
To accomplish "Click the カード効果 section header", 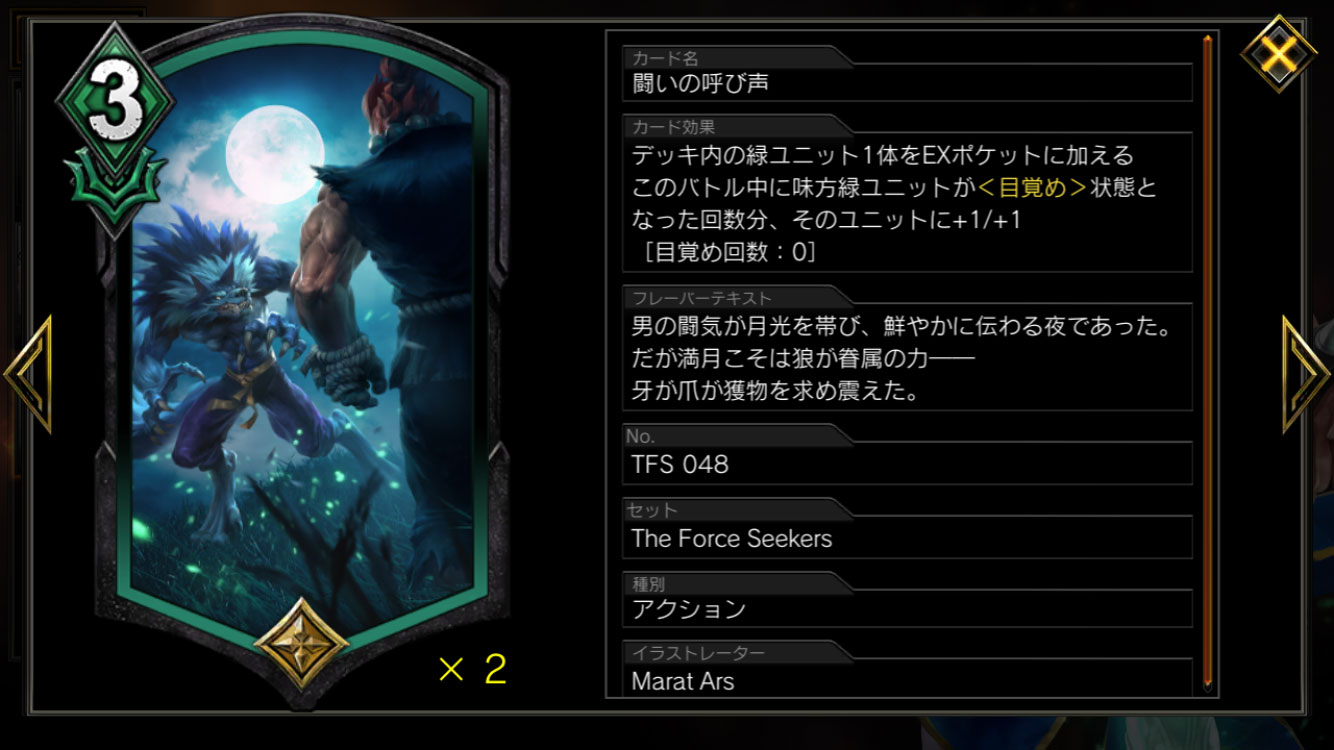I will point(674,128).
